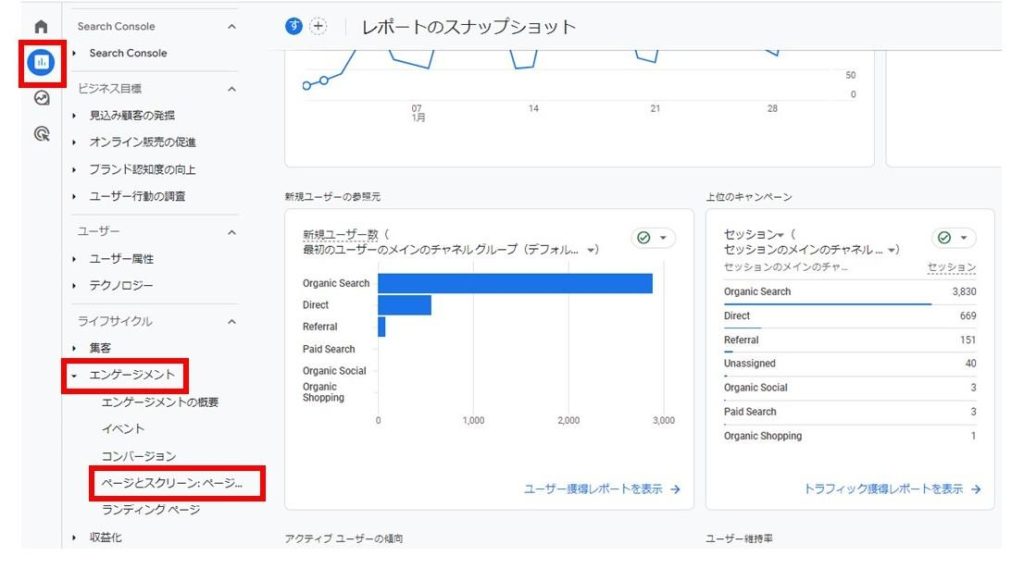1024x569 pixels.
Task: Open the セッションのメインのチャネル dimension dropdown
Action: tap(891, 250)
